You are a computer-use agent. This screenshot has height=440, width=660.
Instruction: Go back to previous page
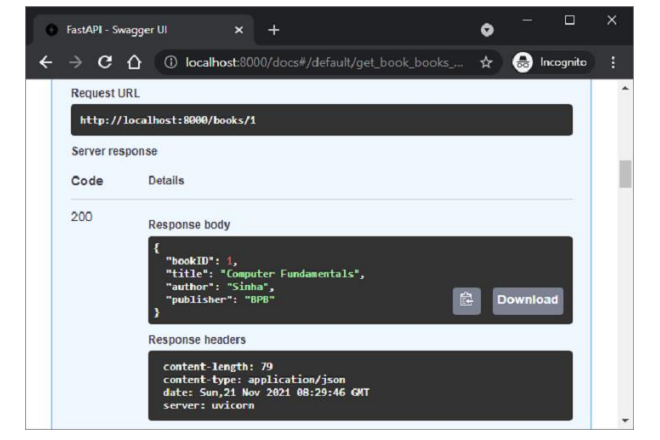46,62
